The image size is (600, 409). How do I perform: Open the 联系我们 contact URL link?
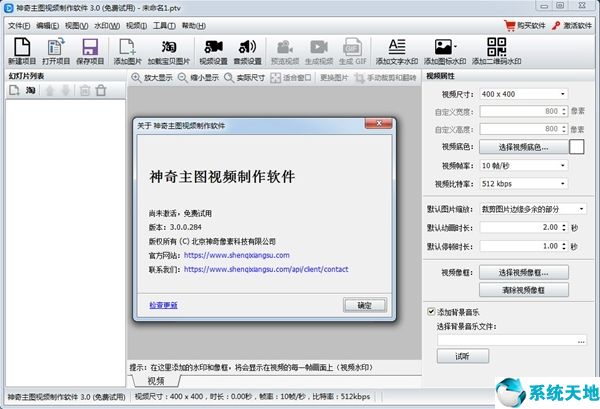266,269
